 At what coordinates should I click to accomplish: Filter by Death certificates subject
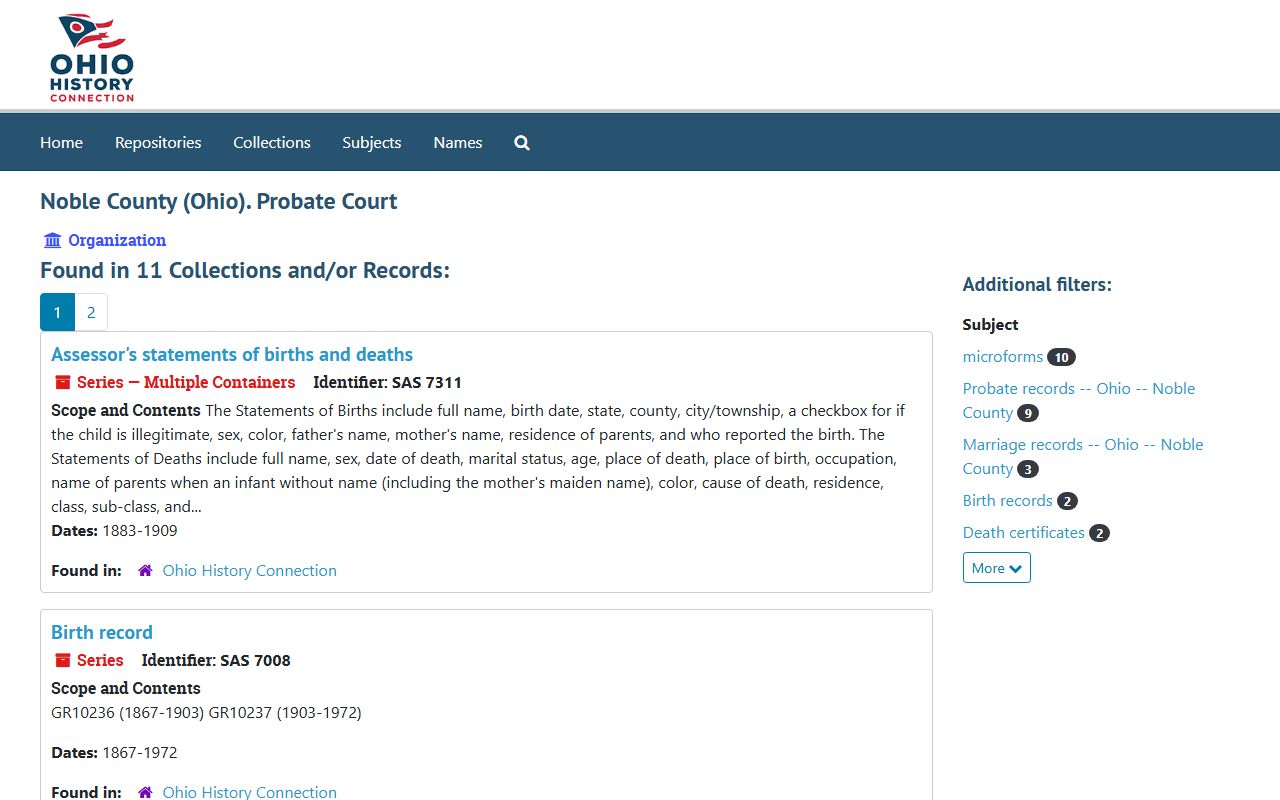click(1024, 533)
